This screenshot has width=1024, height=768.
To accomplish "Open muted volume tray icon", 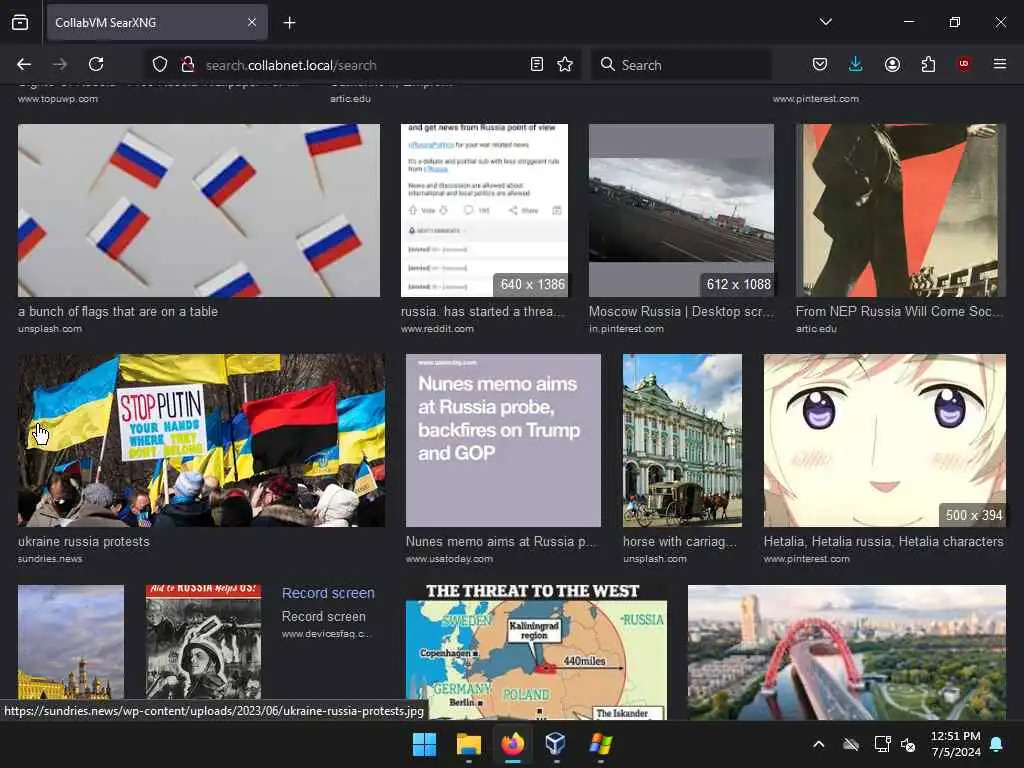I will coord(908,744).
